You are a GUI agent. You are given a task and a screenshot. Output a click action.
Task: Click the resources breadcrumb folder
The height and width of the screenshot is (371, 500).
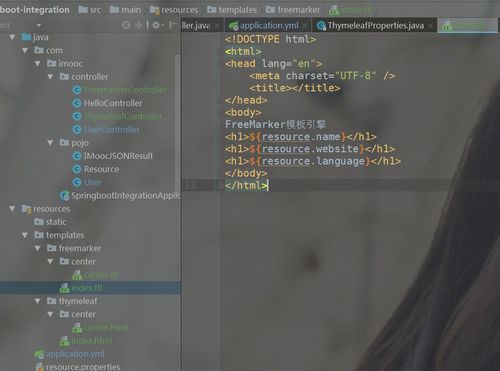coord(174,10)
